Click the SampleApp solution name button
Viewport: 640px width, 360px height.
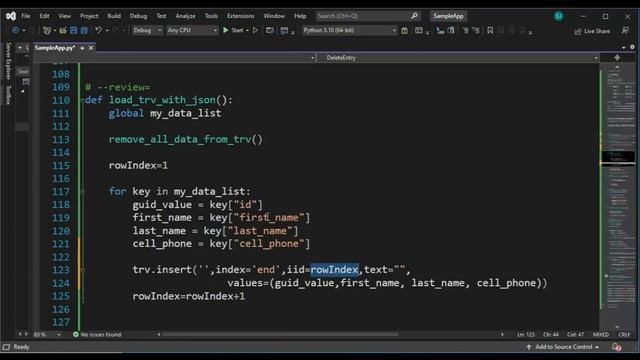click(448, 16)
